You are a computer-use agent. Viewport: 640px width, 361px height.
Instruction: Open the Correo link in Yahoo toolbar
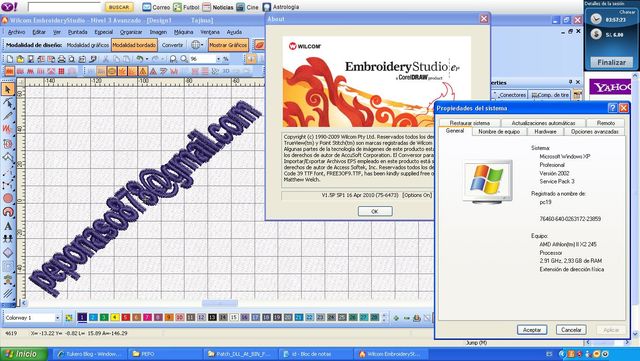pos(157,7)
